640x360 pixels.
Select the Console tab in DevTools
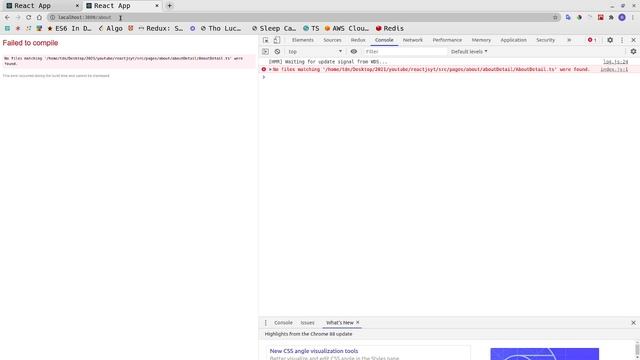pyautogui.click(x=384, y=40)
